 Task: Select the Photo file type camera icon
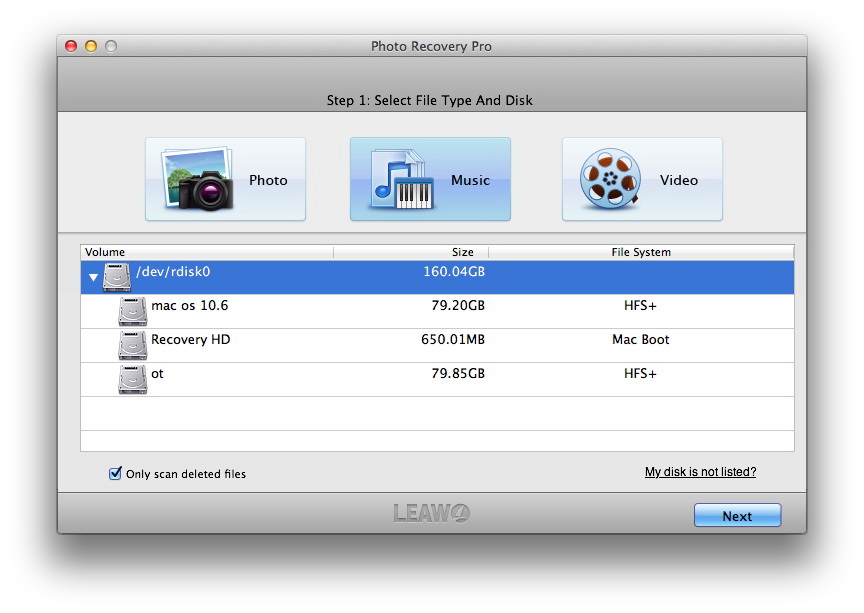(197, 180)
